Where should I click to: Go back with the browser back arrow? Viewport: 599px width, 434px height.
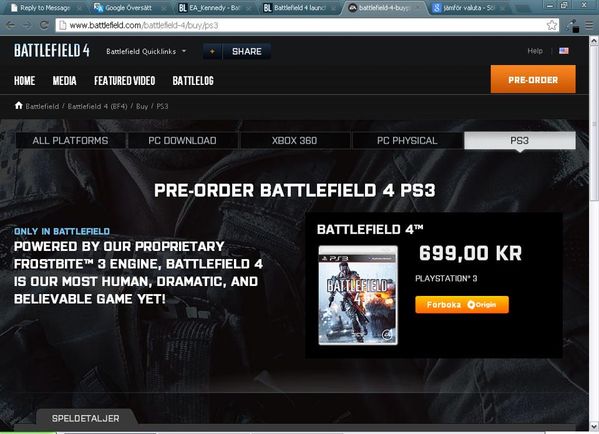11,25
